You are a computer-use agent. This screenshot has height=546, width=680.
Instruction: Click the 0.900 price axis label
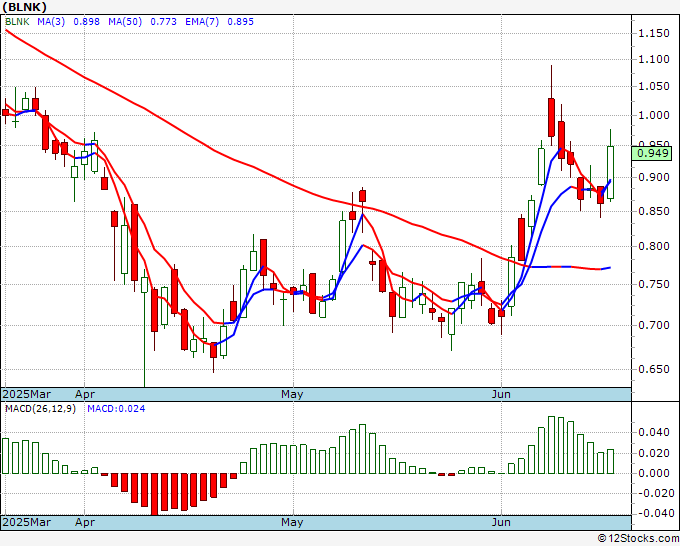[x=654, y=177]
